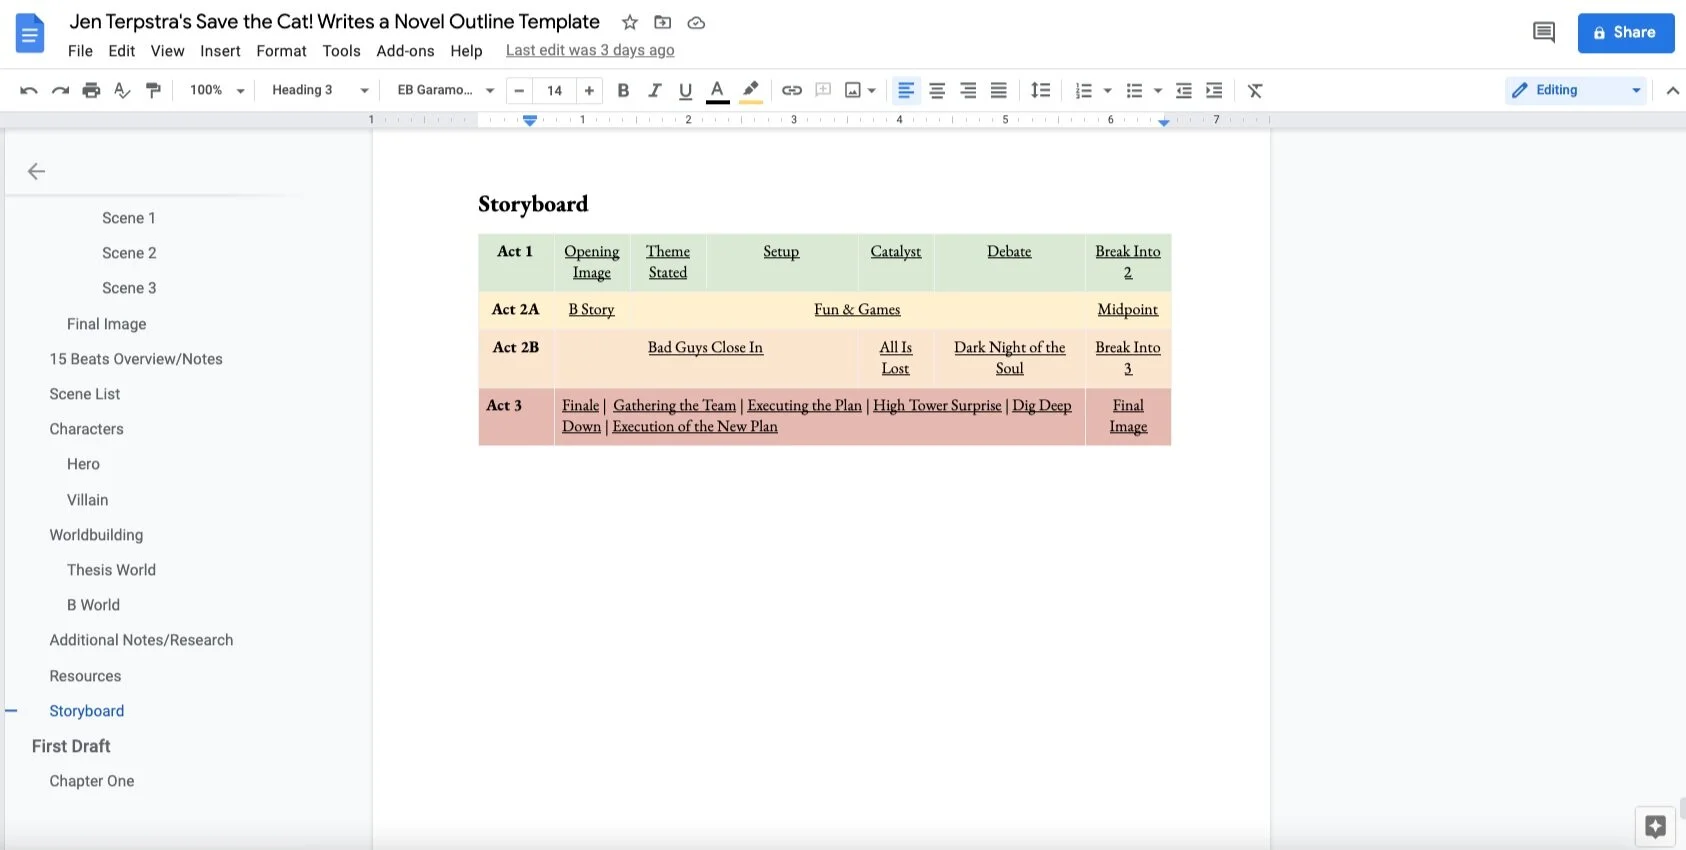Open the highlight color picker
This screenshot has width=1686, height=850.
click(x=751, y=90)
